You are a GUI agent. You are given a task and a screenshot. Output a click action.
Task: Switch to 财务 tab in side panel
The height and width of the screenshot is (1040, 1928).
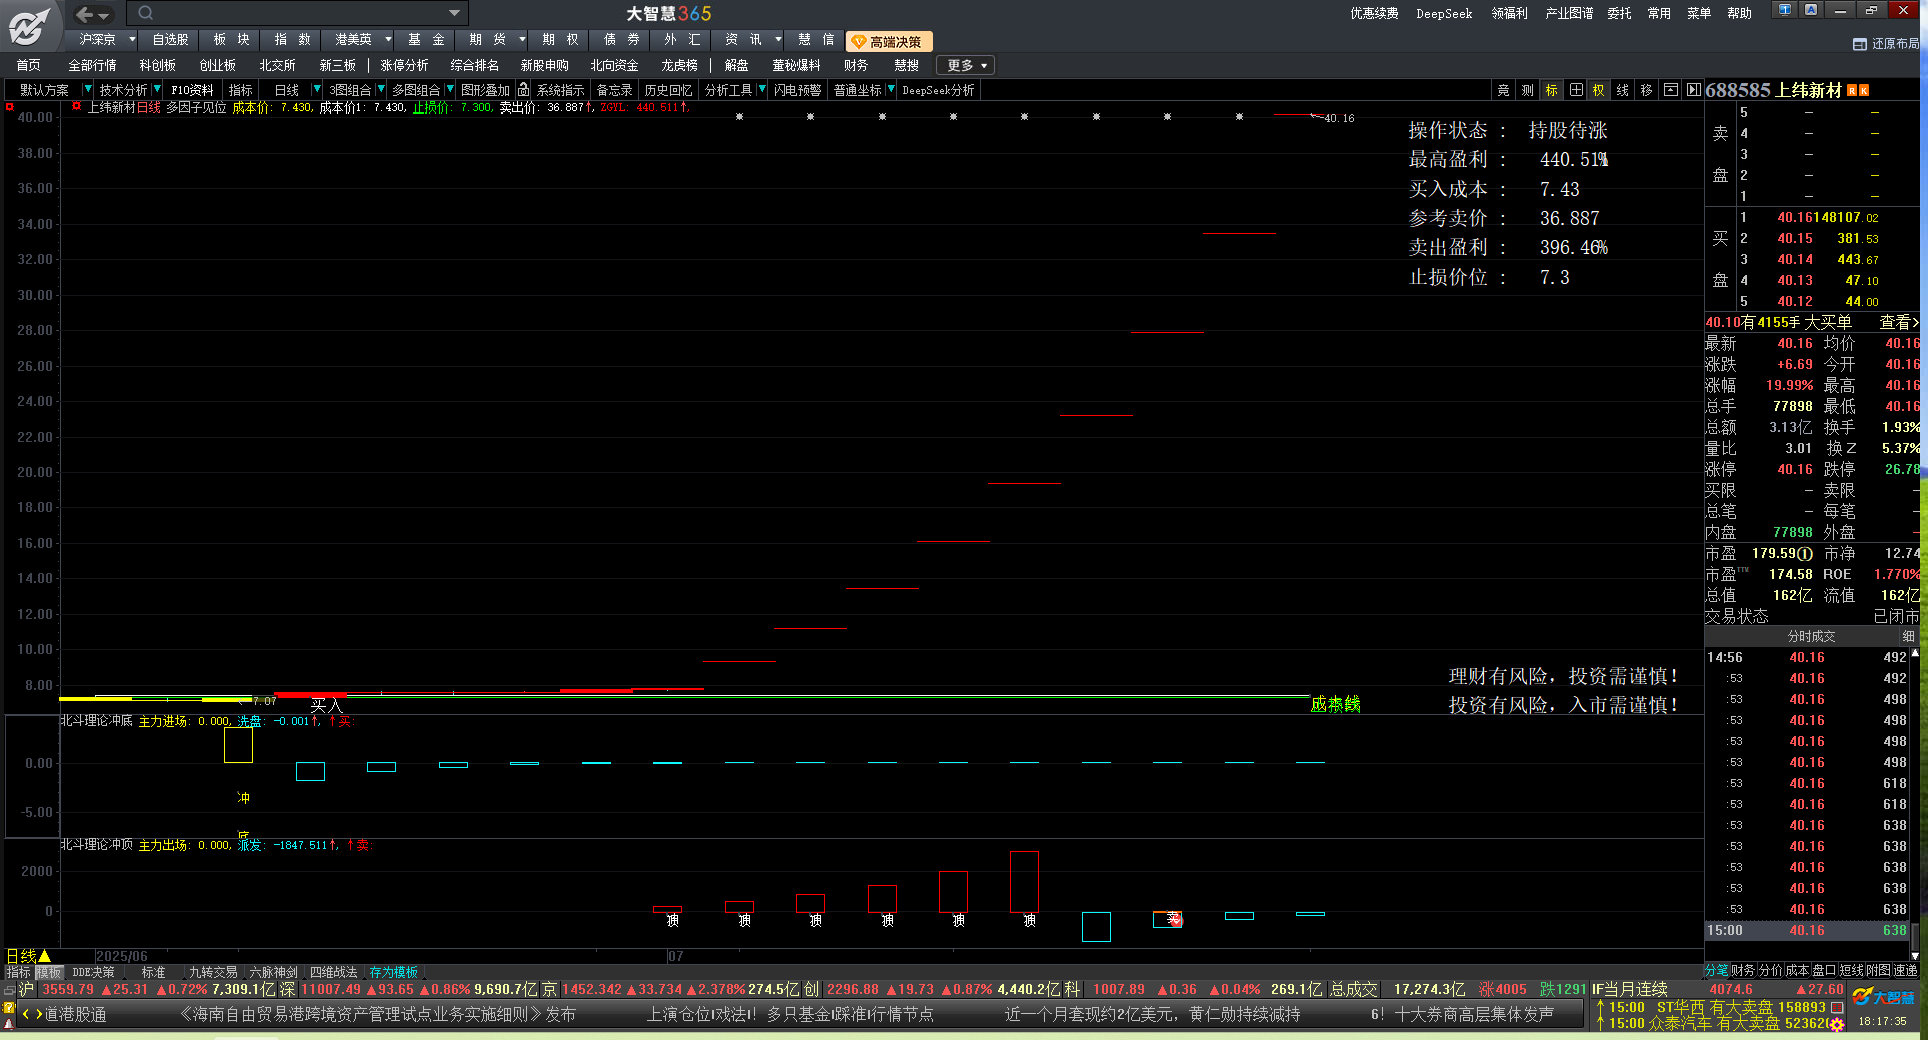click(1742, 970)
